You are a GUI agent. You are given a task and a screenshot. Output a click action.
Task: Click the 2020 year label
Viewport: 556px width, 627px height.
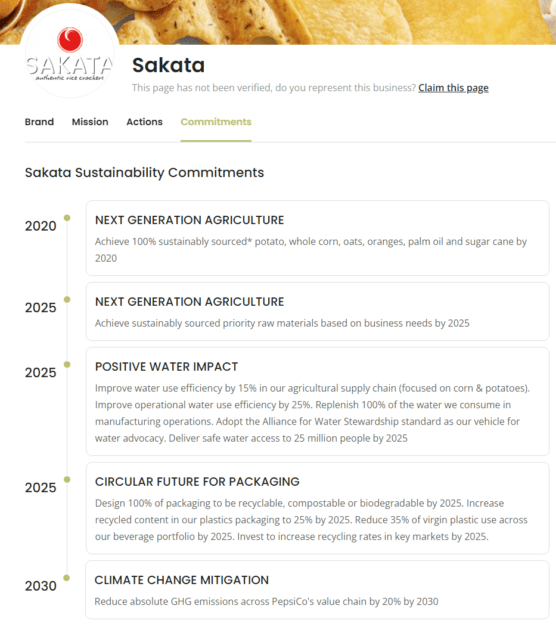[x=40, y=226]
